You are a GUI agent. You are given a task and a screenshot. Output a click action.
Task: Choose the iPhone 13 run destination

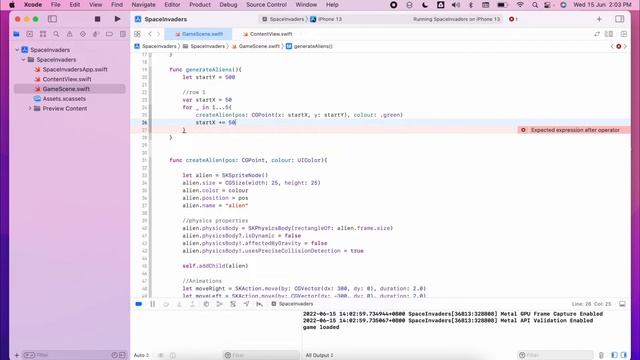pyautogui.click(x=326, y=19)
